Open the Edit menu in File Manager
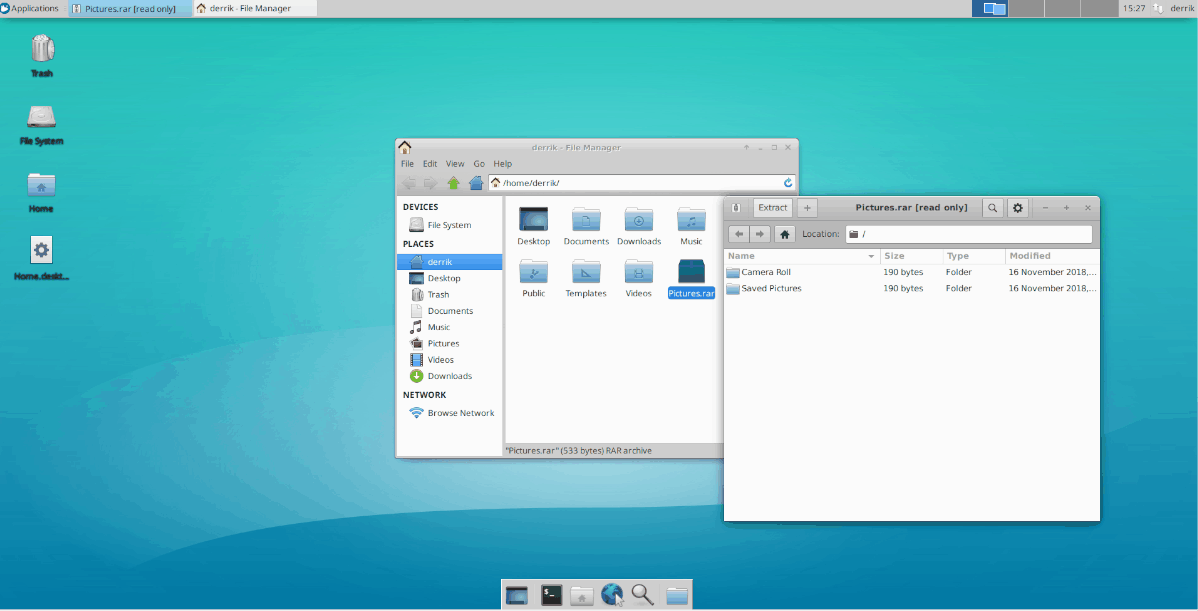 [430, 164]
